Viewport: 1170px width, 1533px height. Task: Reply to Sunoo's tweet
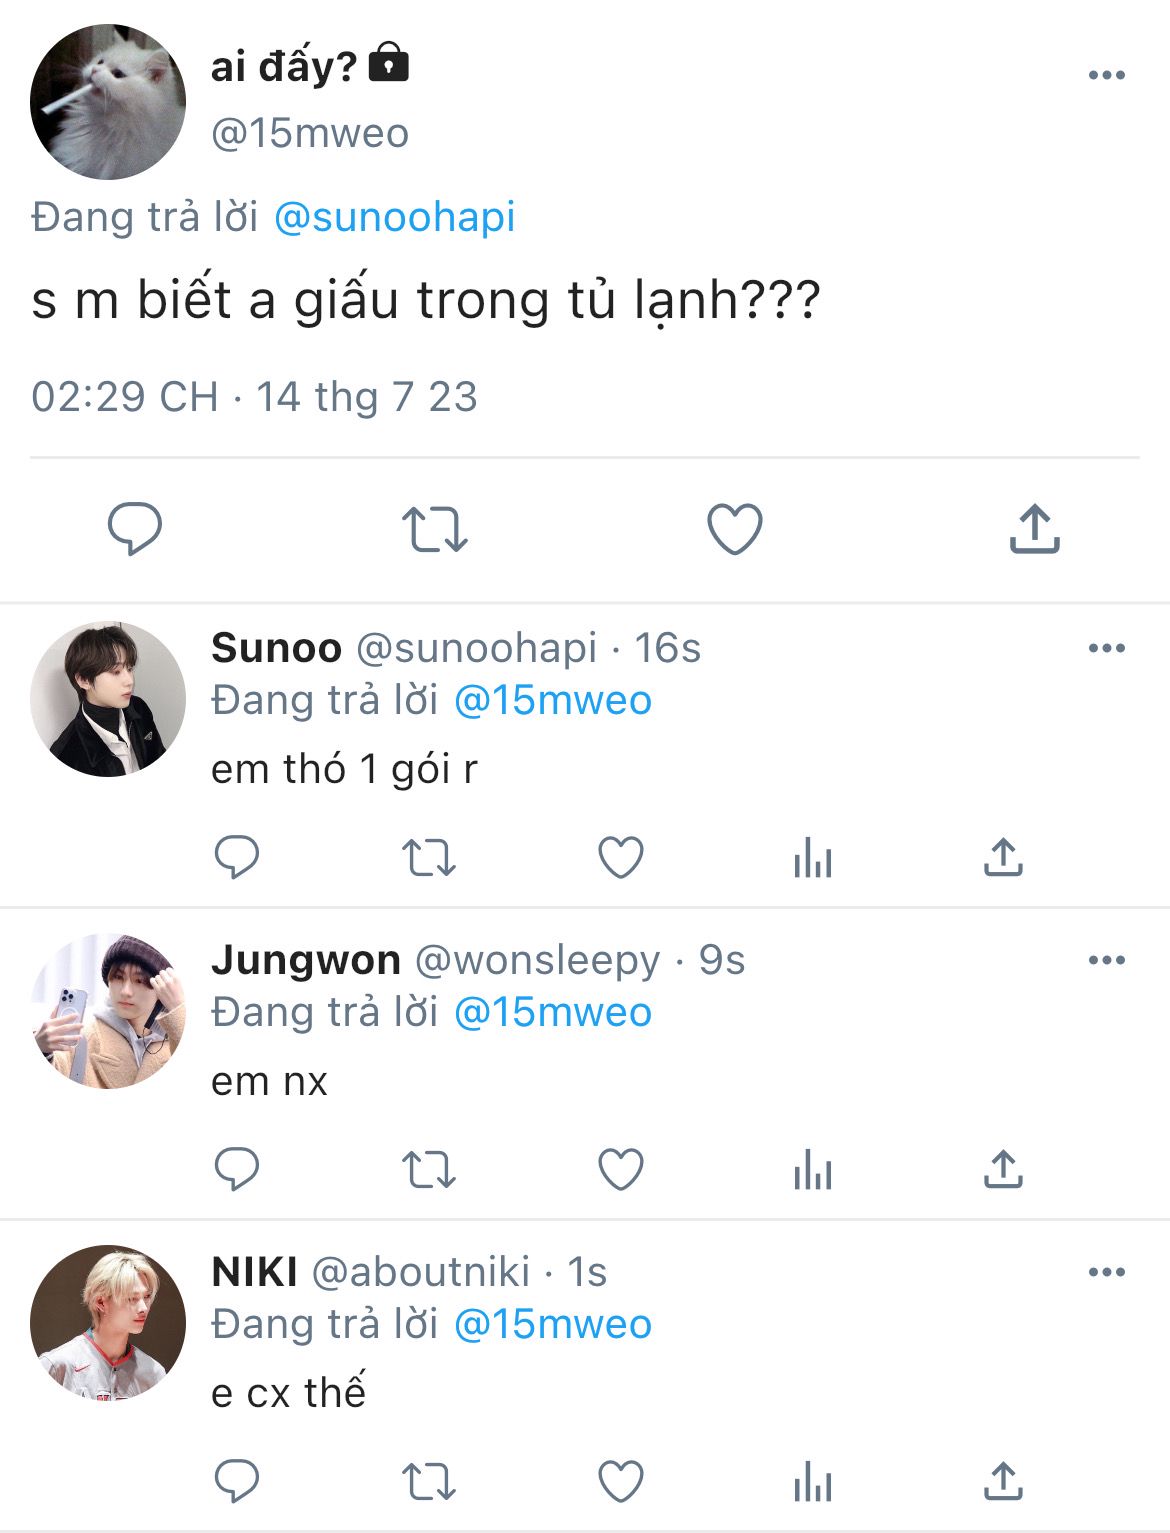tap(237, 858)
